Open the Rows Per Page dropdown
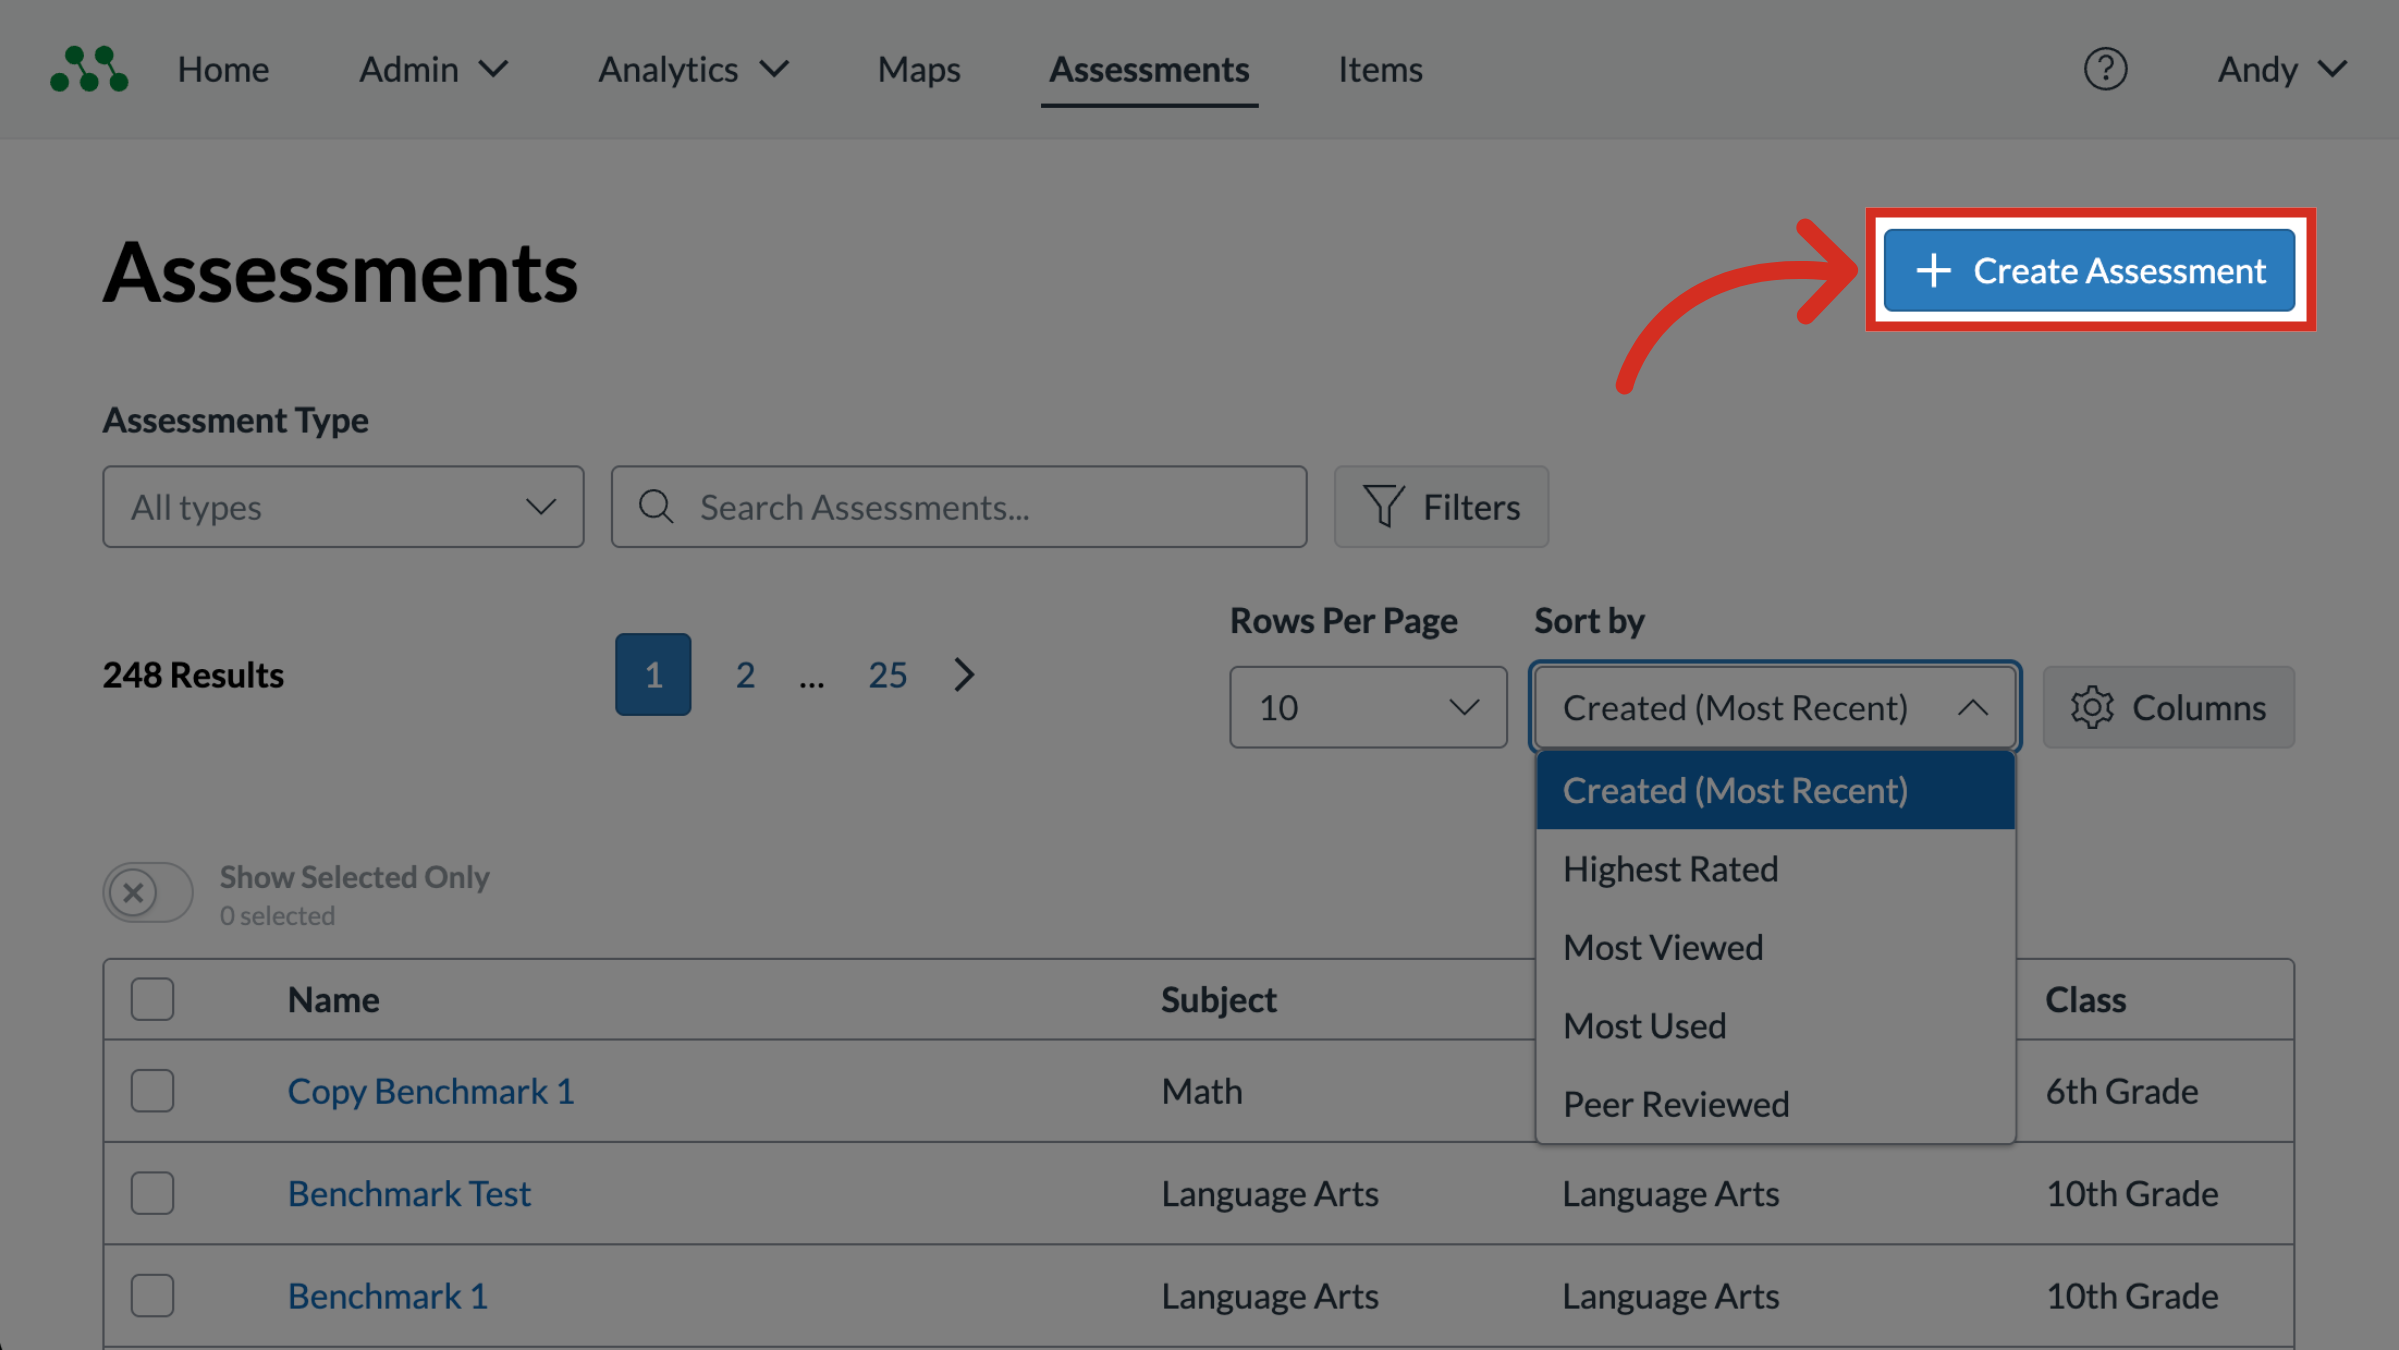 pyautogui.click(x=1368, y=708)
